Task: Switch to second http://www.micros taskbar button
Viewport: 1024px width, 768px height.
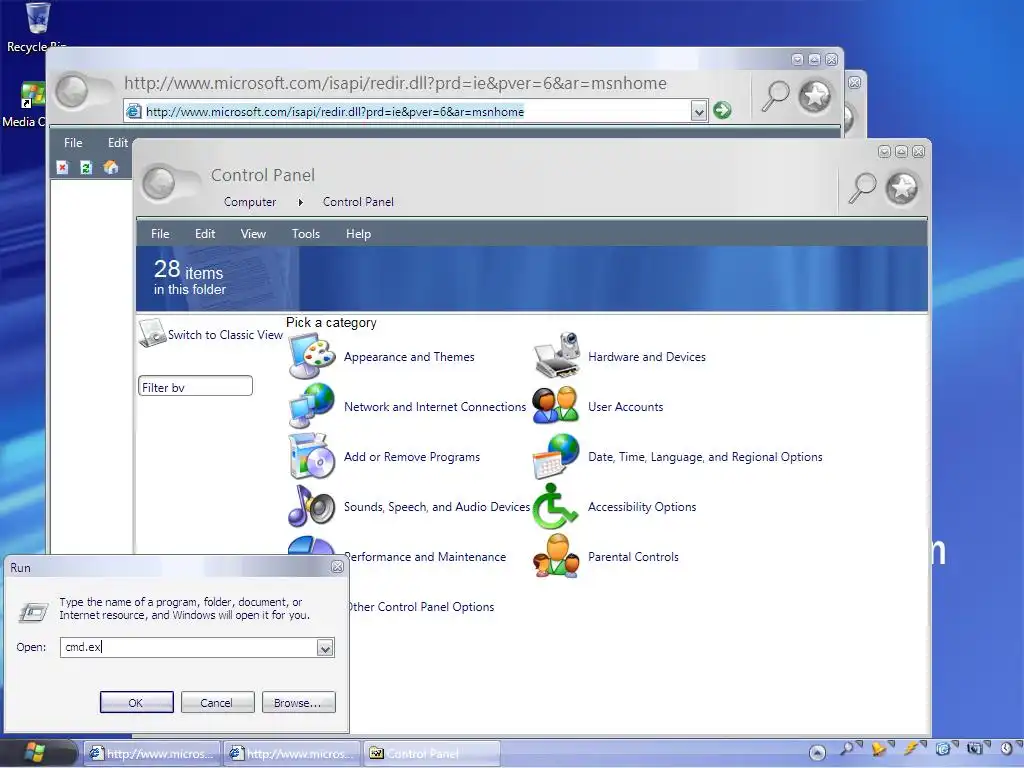Action: click(x=292, y=754)
